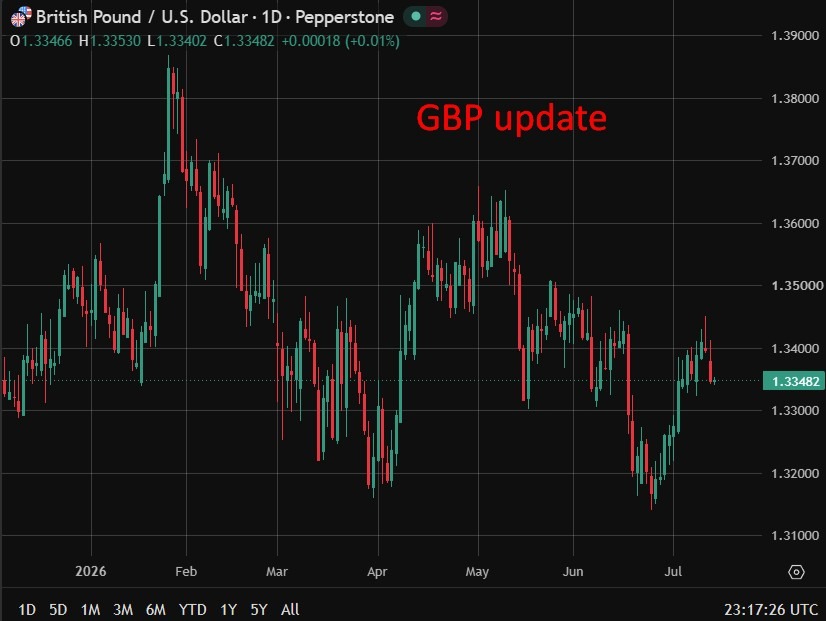This screenshot has width=826, height=621.
Task: Select the 1Y time range
Action: [228, 609]
